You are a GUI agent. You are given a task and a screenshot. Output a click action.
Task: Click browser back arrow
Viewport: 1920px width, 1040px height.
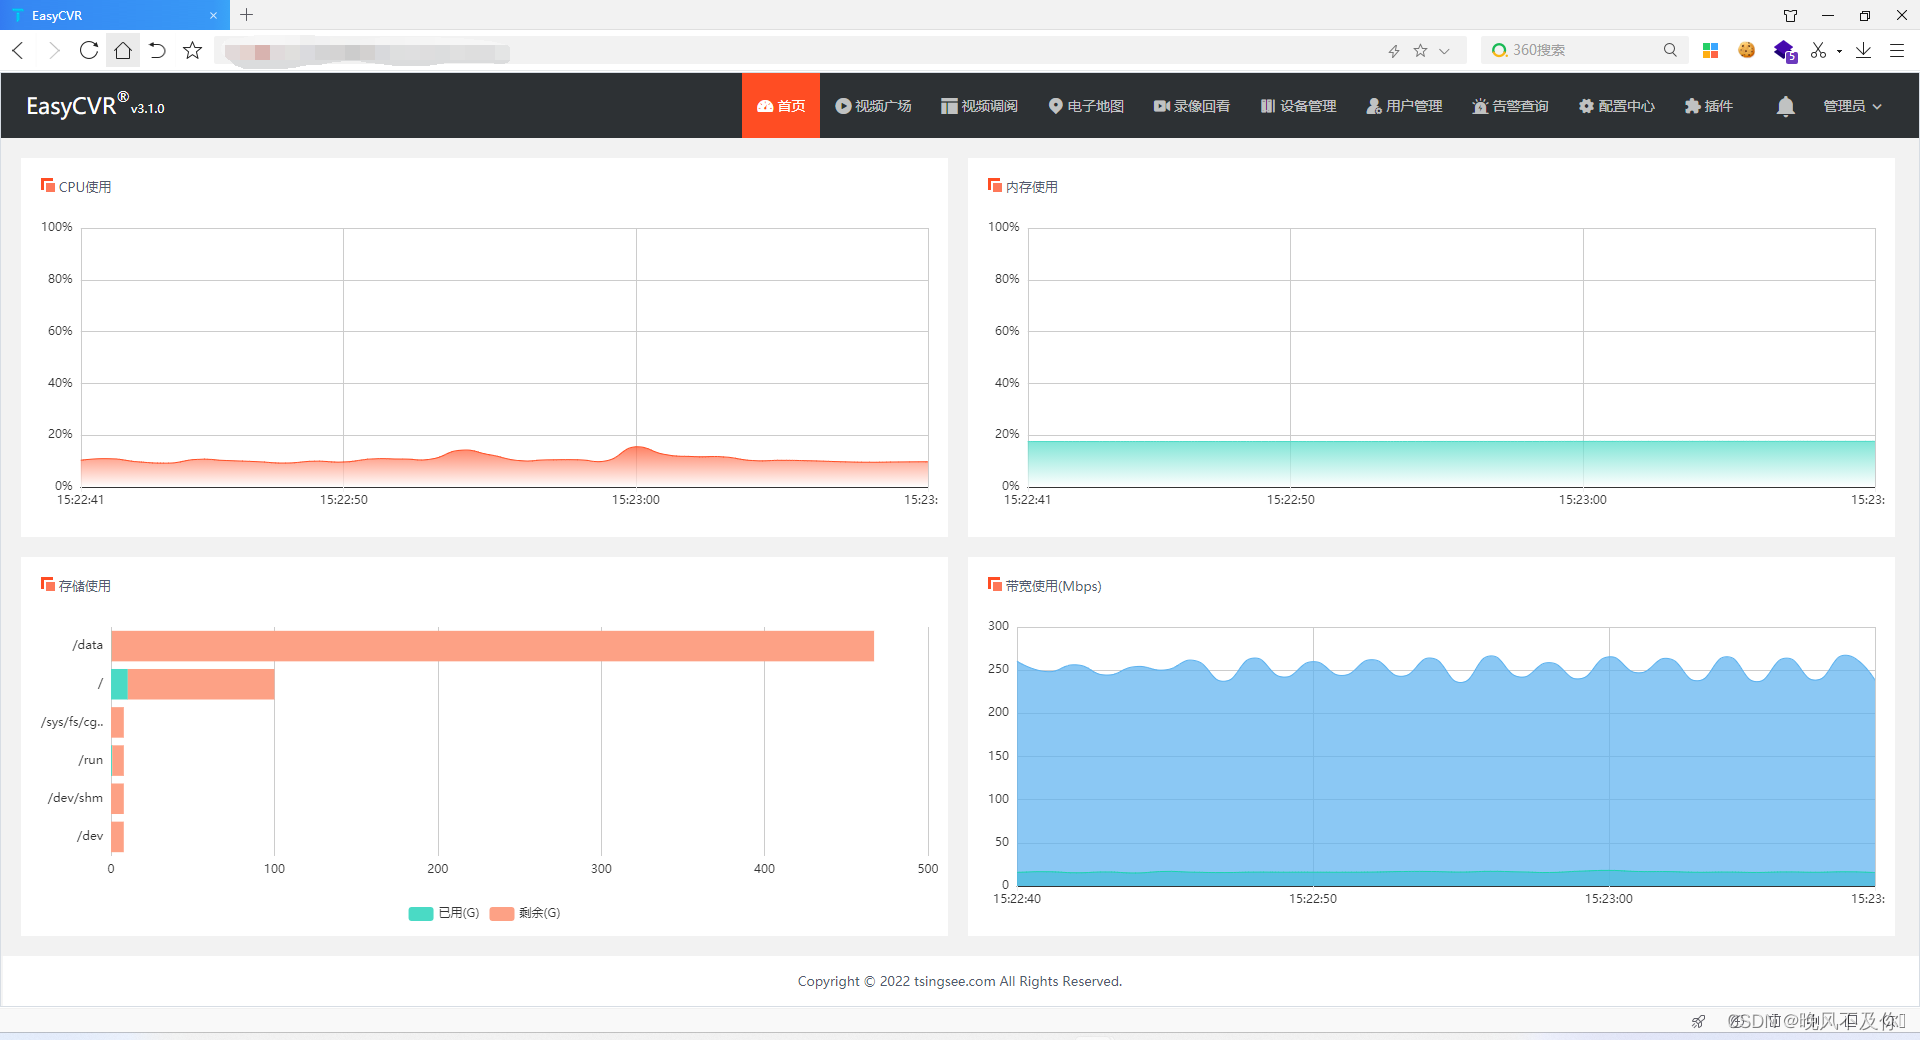click(18, 50)
